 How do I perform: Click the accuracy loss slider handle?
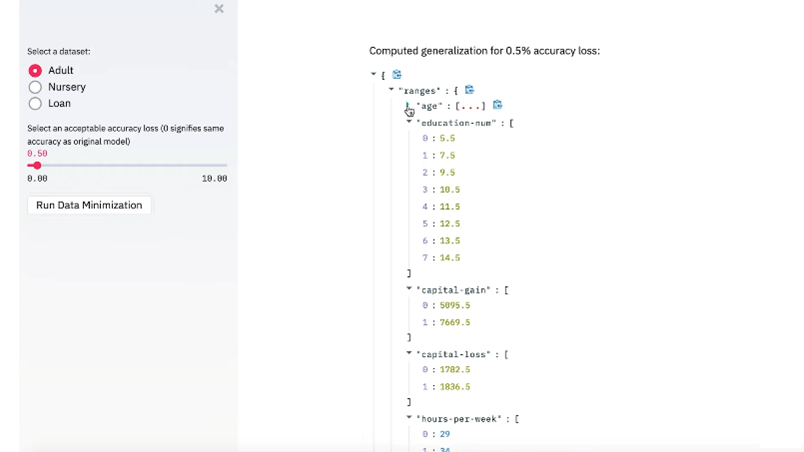[x=37, y=165]
